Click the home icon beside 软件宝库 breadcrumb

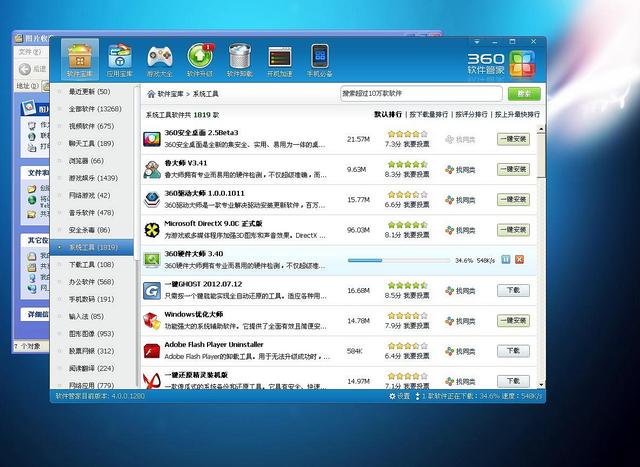coord(151,94)
